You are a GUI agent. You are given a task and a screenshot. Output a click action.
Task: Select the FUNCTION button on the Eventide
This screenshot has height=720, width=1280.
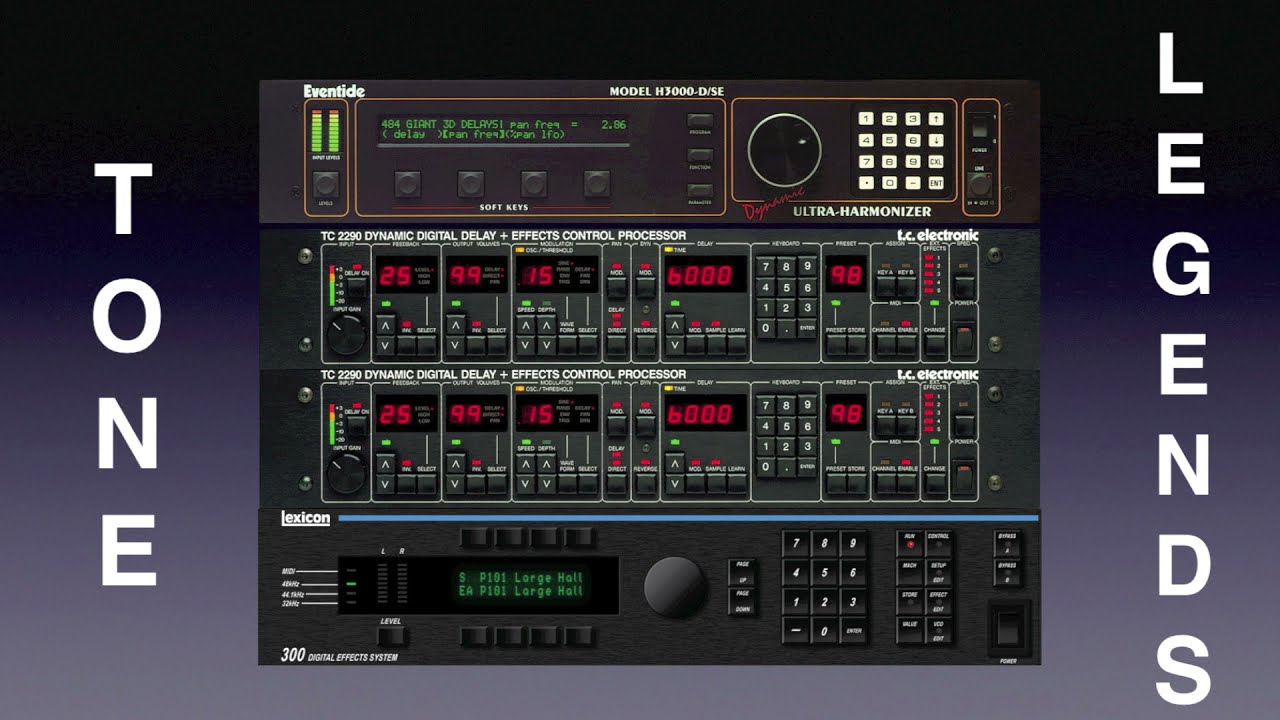[x=700, y=155]
